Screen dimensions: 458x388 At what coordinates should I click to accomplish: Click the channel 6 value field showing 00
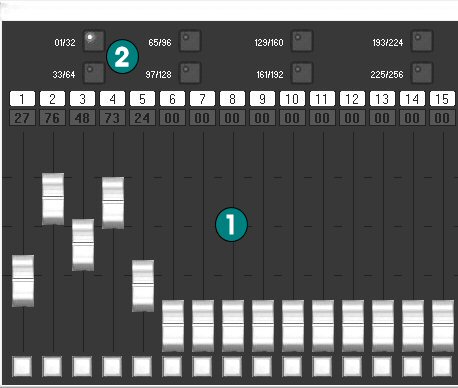(172, 118)
